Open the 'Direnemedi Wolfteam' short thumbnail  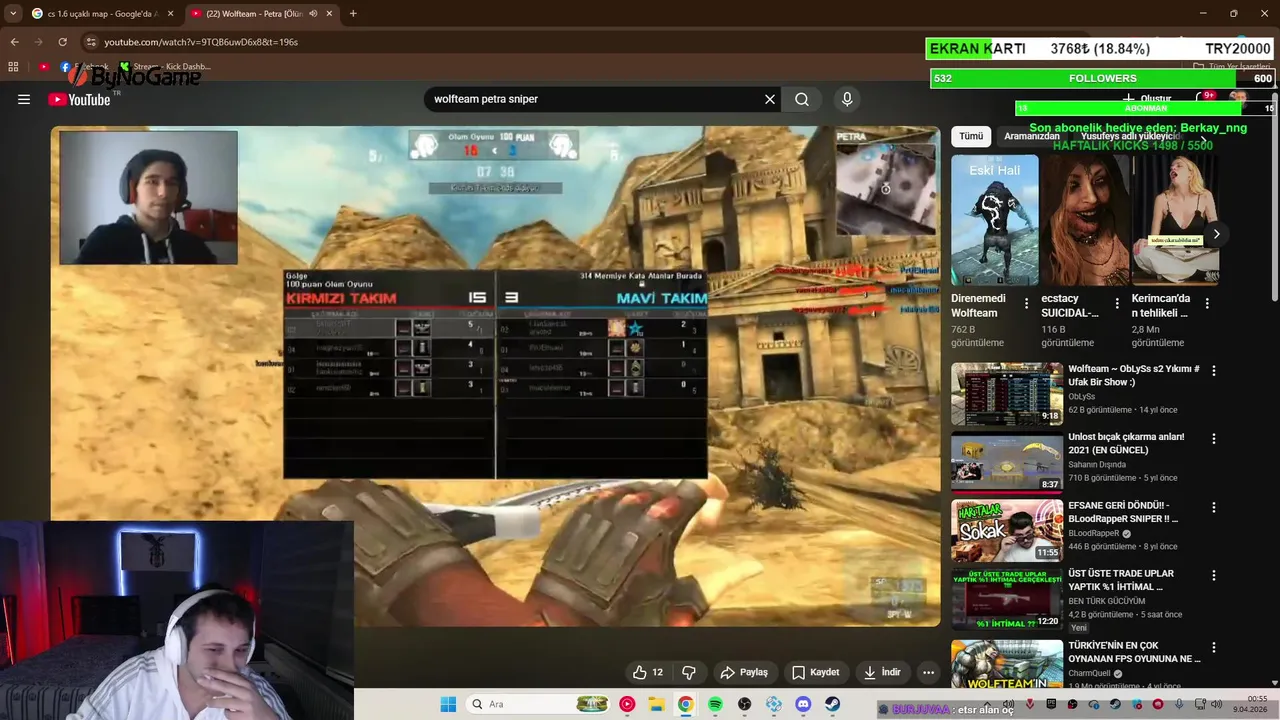(x=995, y=220)
